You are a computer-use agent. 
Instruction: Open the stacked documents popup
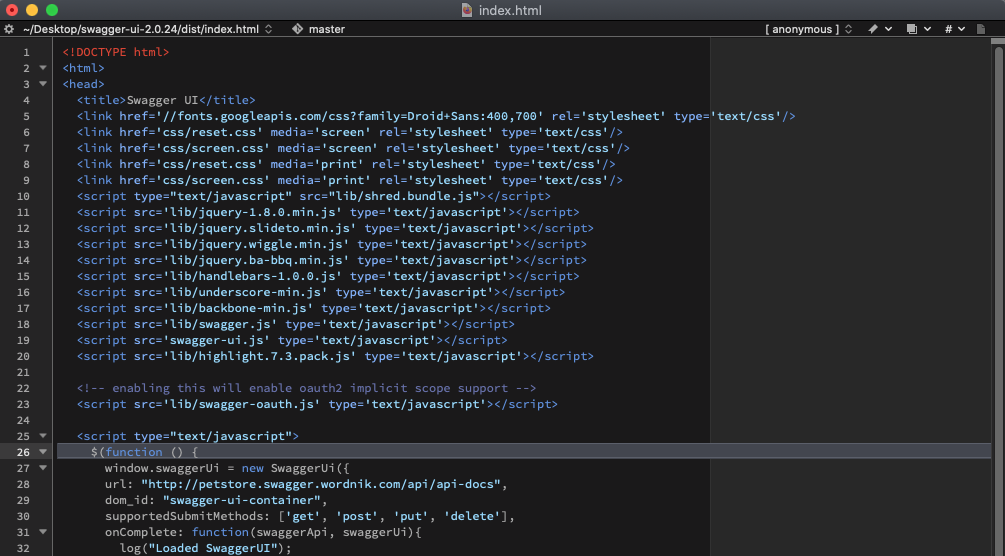point(918,29)
